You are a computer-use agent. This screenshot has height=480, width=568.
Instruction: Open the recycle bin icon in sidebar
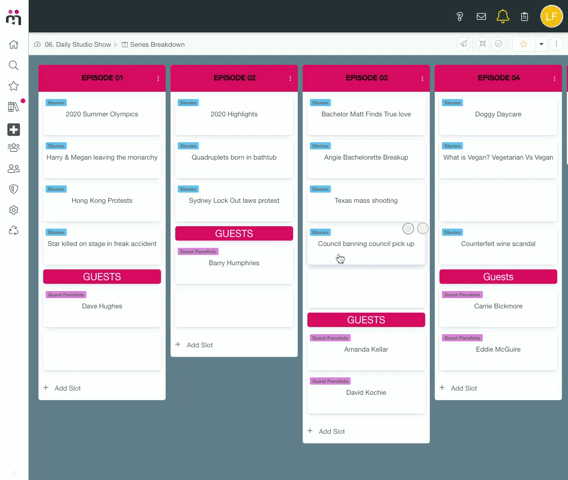[x=13, y=230]
